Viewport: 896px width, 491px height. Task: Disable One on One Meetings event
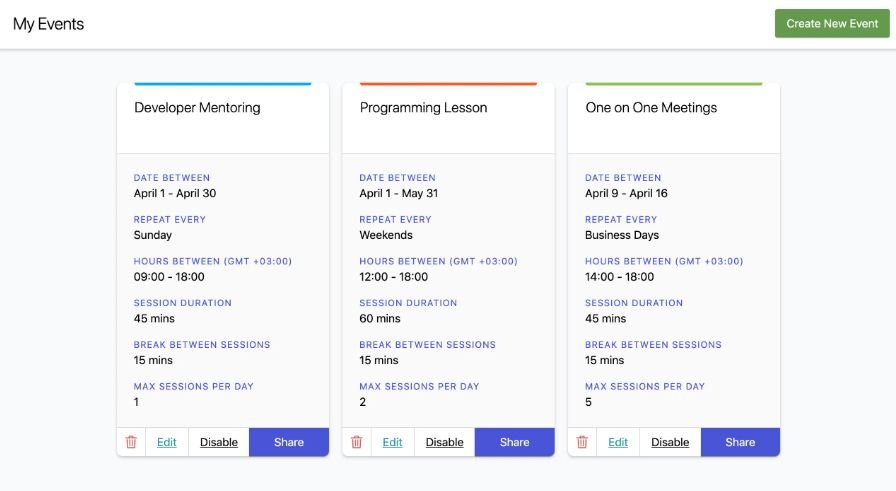(x=670, y=442)
